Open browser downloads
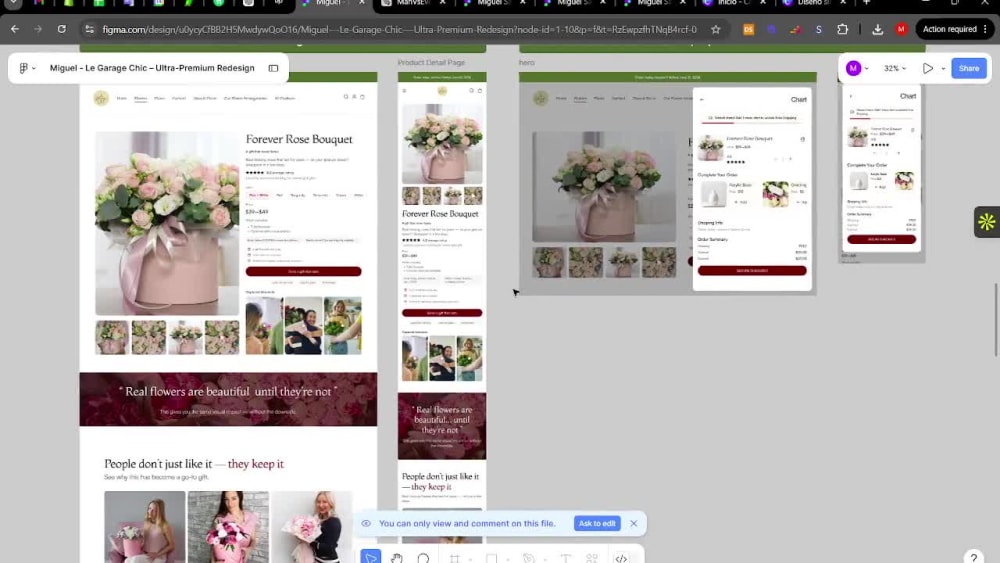Image resolution: width=1000 pixels, height=563 pixels. tap(878, 29)
